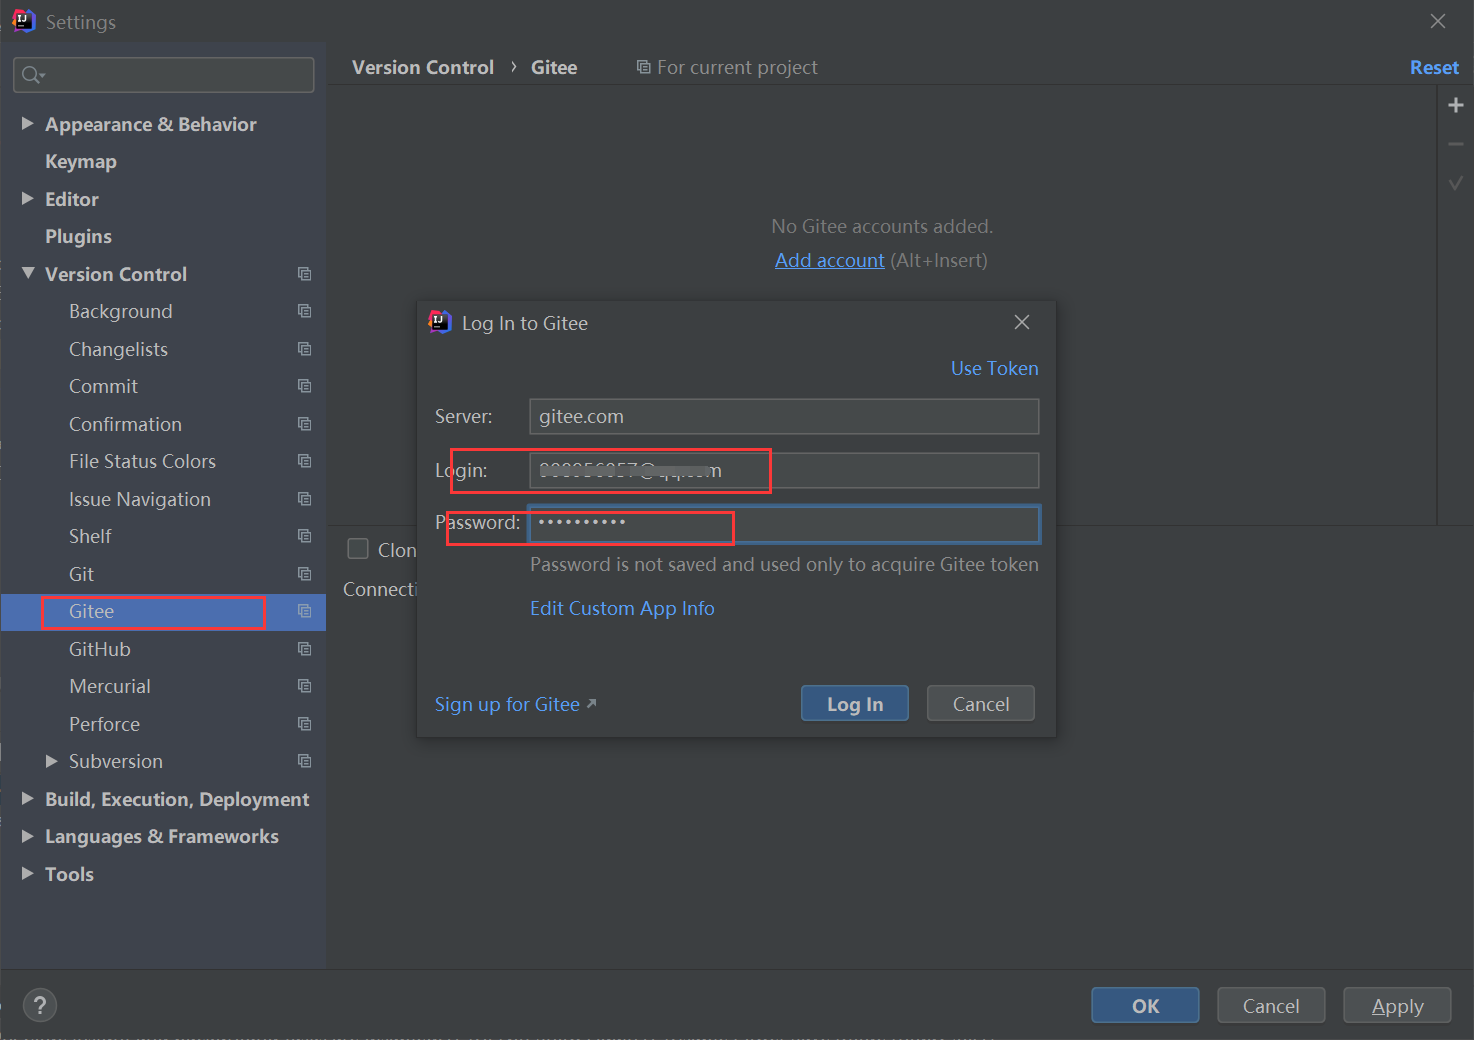Click the project-level icon beside Git
Screen dimensions: 1474x1040
click(x=305, y=574)
